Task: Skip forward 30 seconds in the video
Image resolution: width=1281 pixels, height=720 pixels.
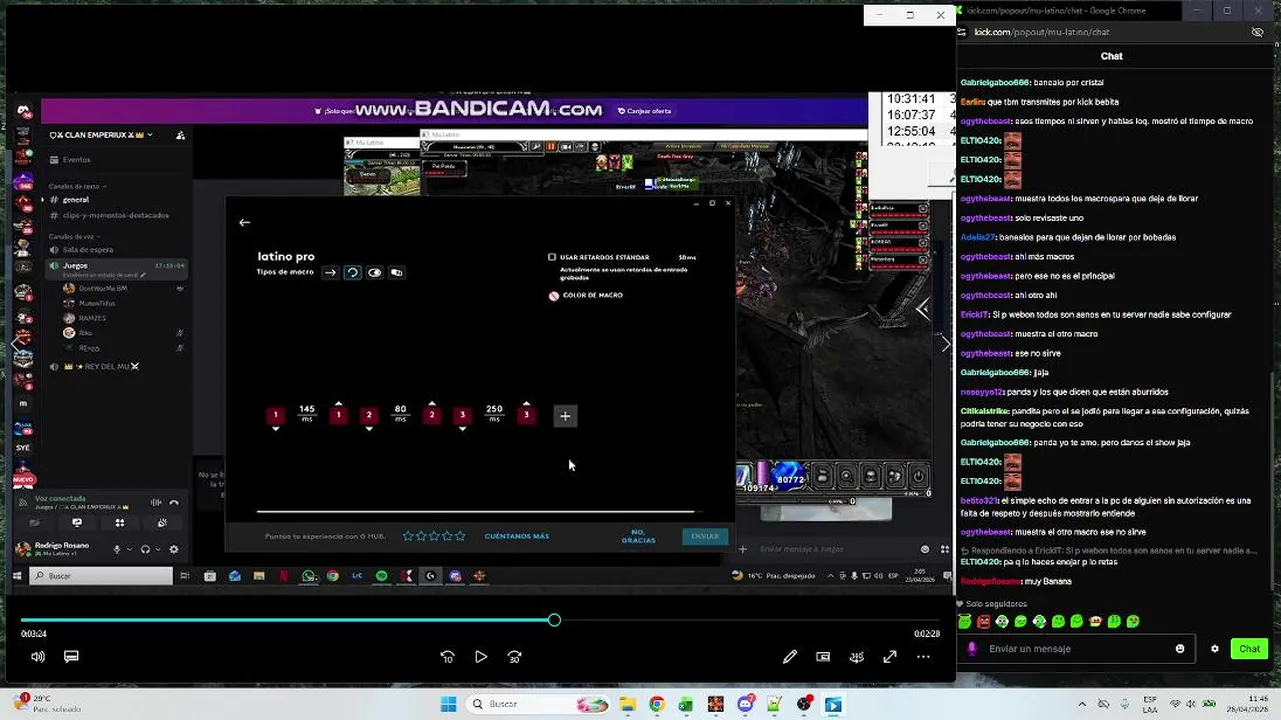Action: click(514, 657)
